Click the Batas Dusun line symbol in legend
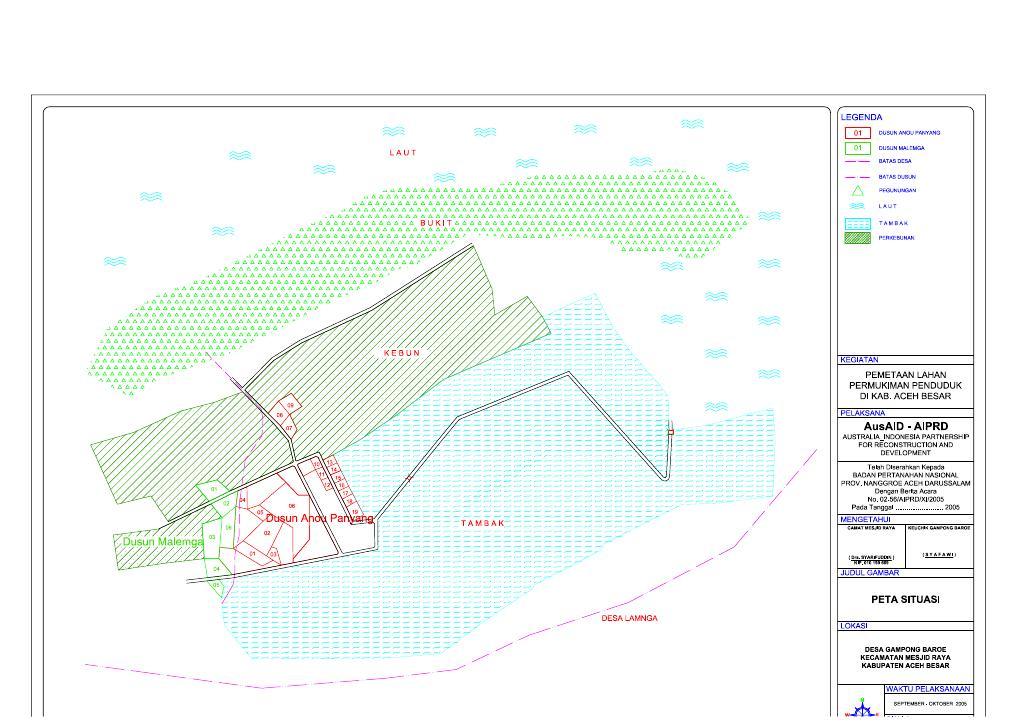Screen dimensions: 1024x725 click(x=857, y=176)
